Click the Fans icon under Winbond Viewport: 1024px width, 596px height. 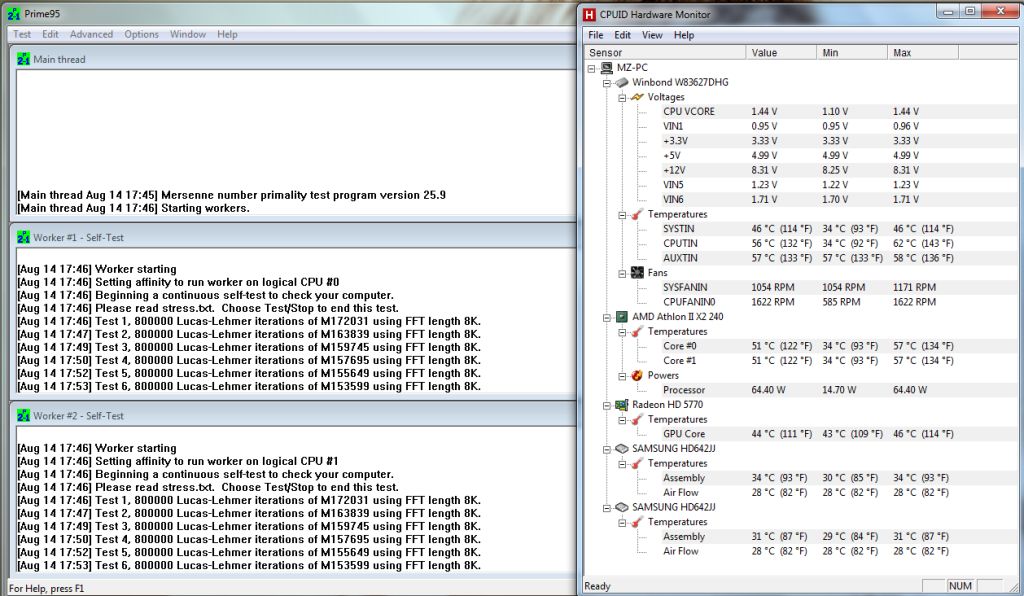tap(637, 273)
